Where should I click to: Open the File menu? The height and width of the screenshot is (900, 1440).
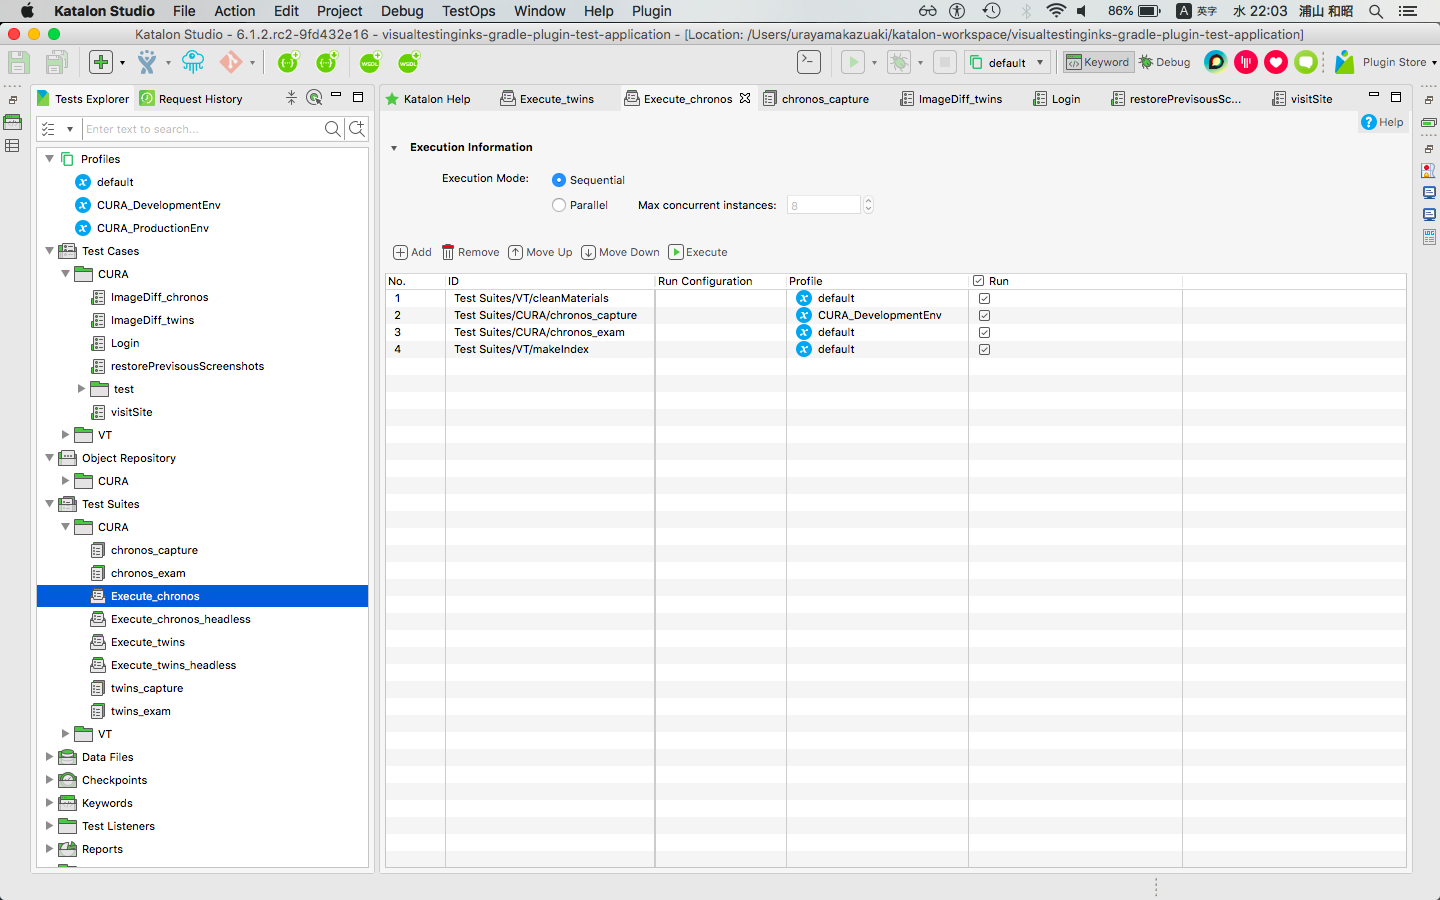coord(184,11)
